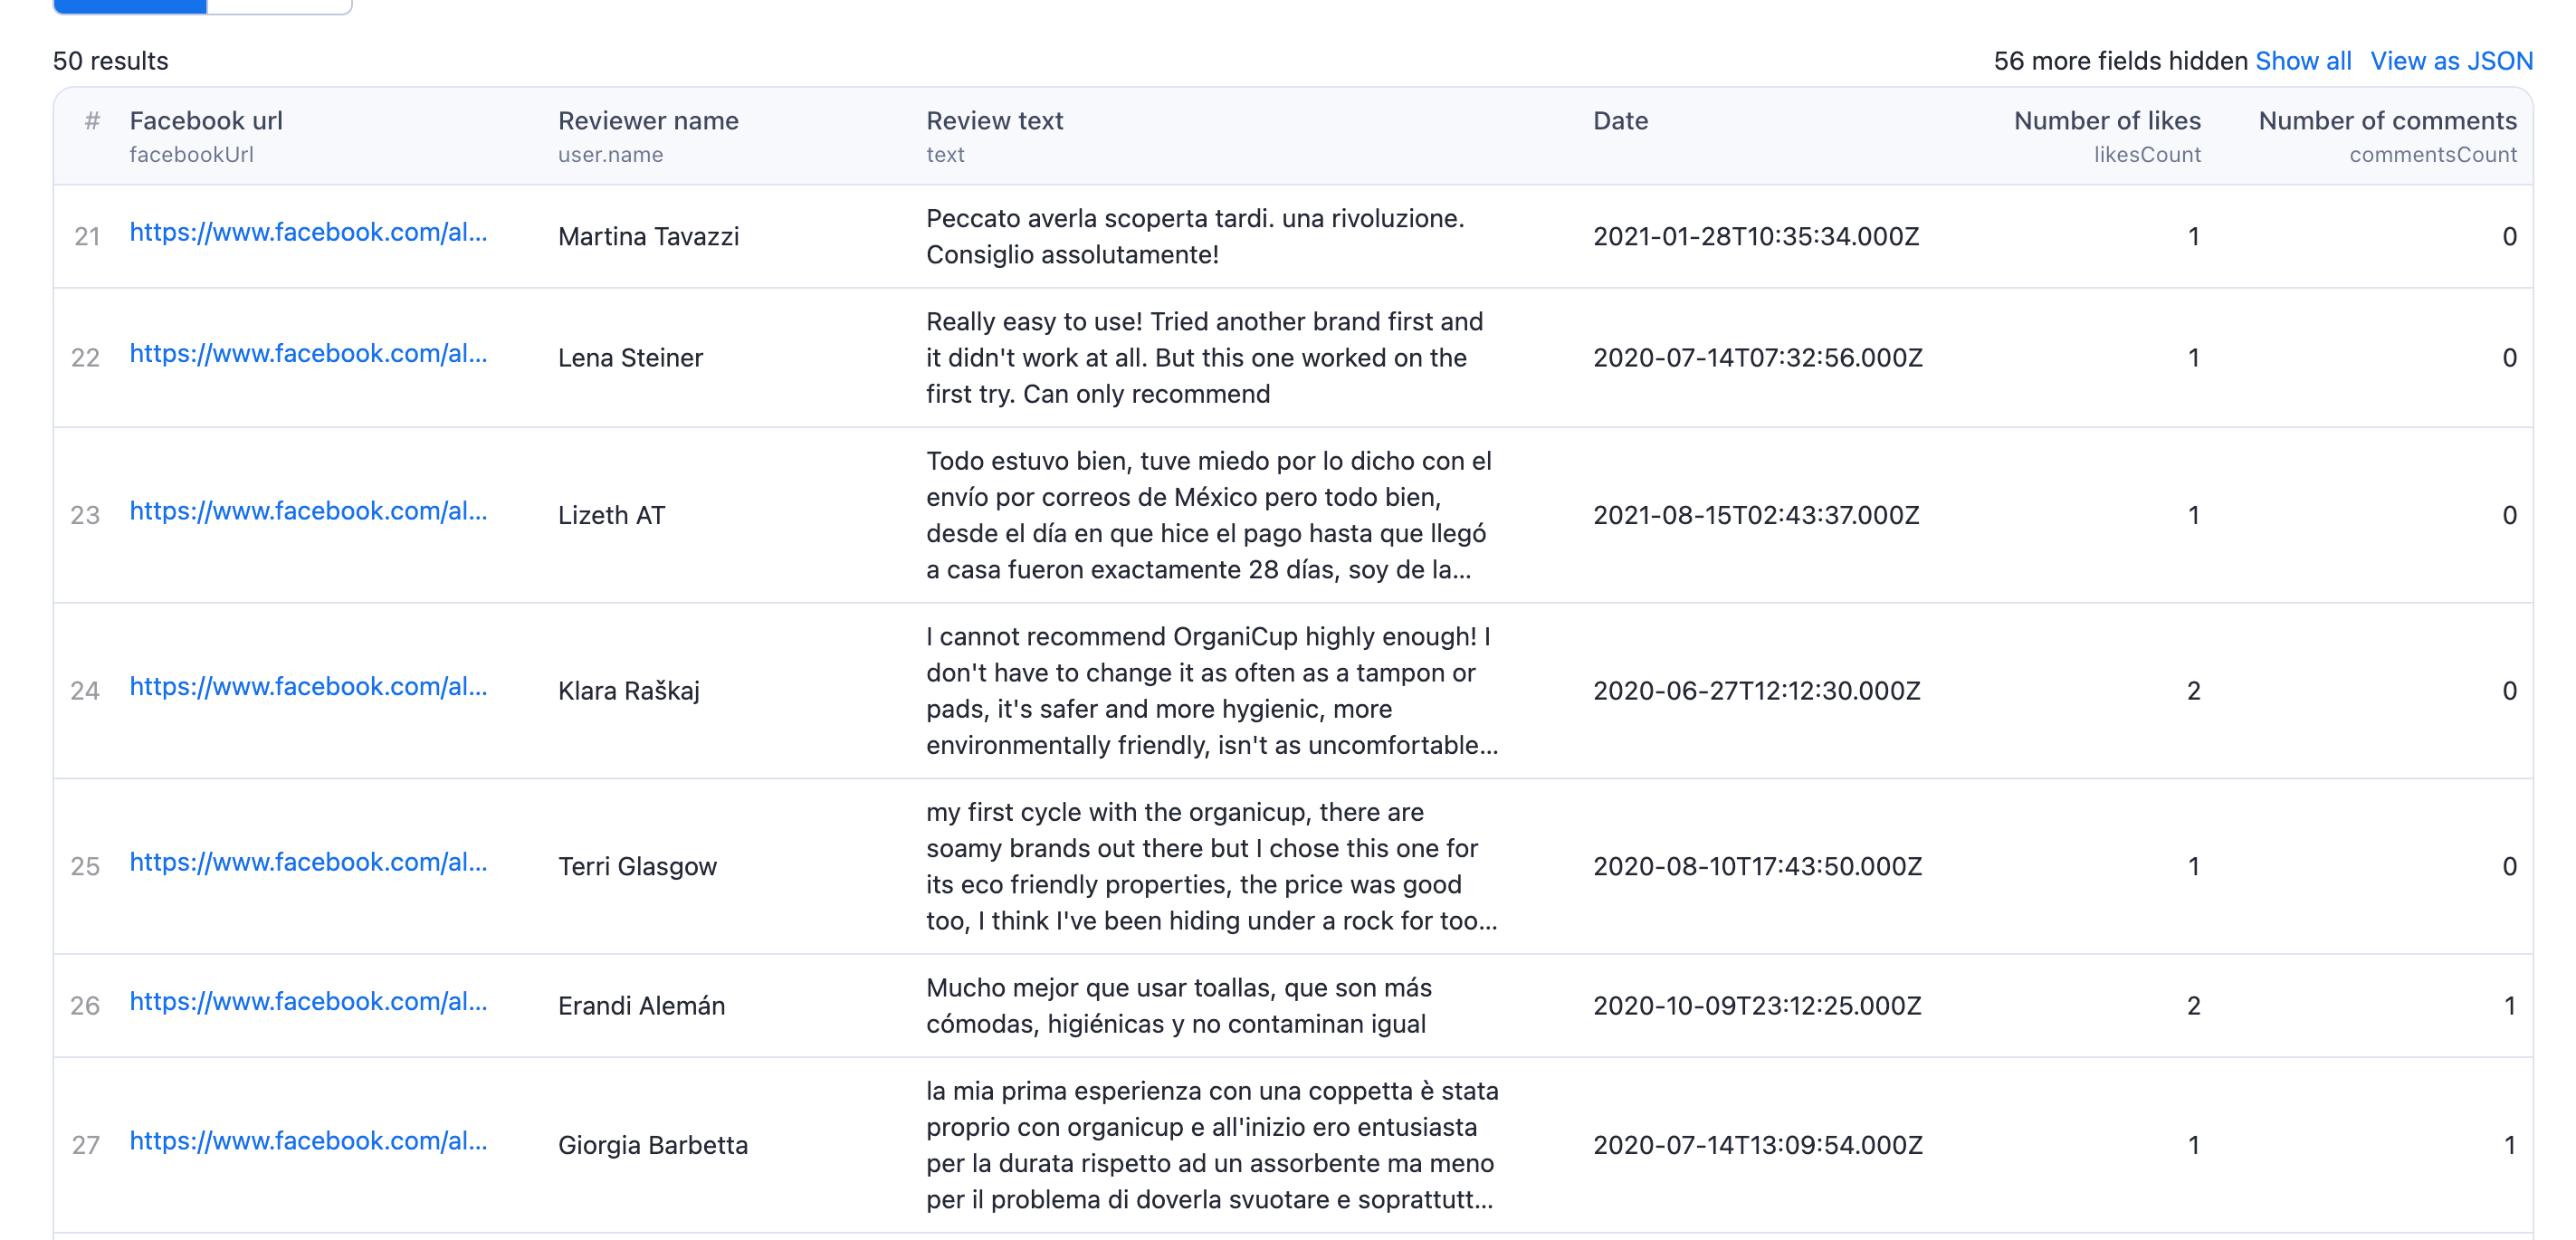Select reviewer name 'Terri Glasgow'
This screenshot has height=1240, width=2576.
tap(637, 867)
